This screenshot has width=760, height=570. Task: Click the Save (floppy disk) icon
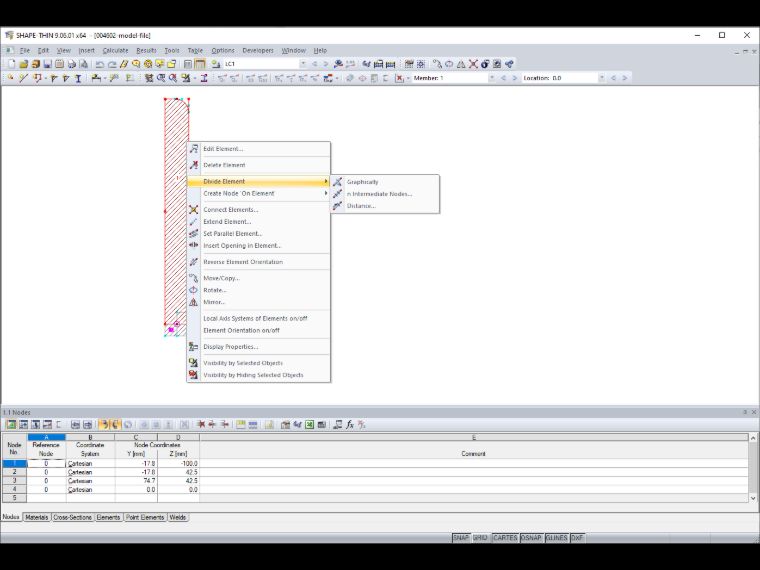[48, 64]
